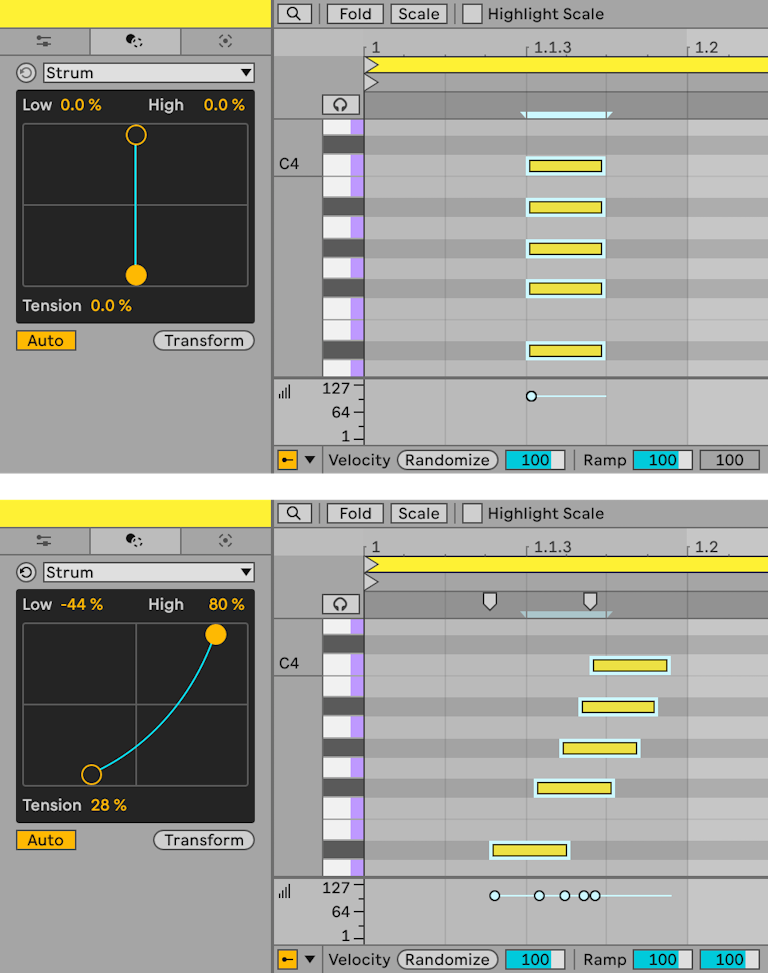Toggle headphone preview in bottom editor

(341, 604)
